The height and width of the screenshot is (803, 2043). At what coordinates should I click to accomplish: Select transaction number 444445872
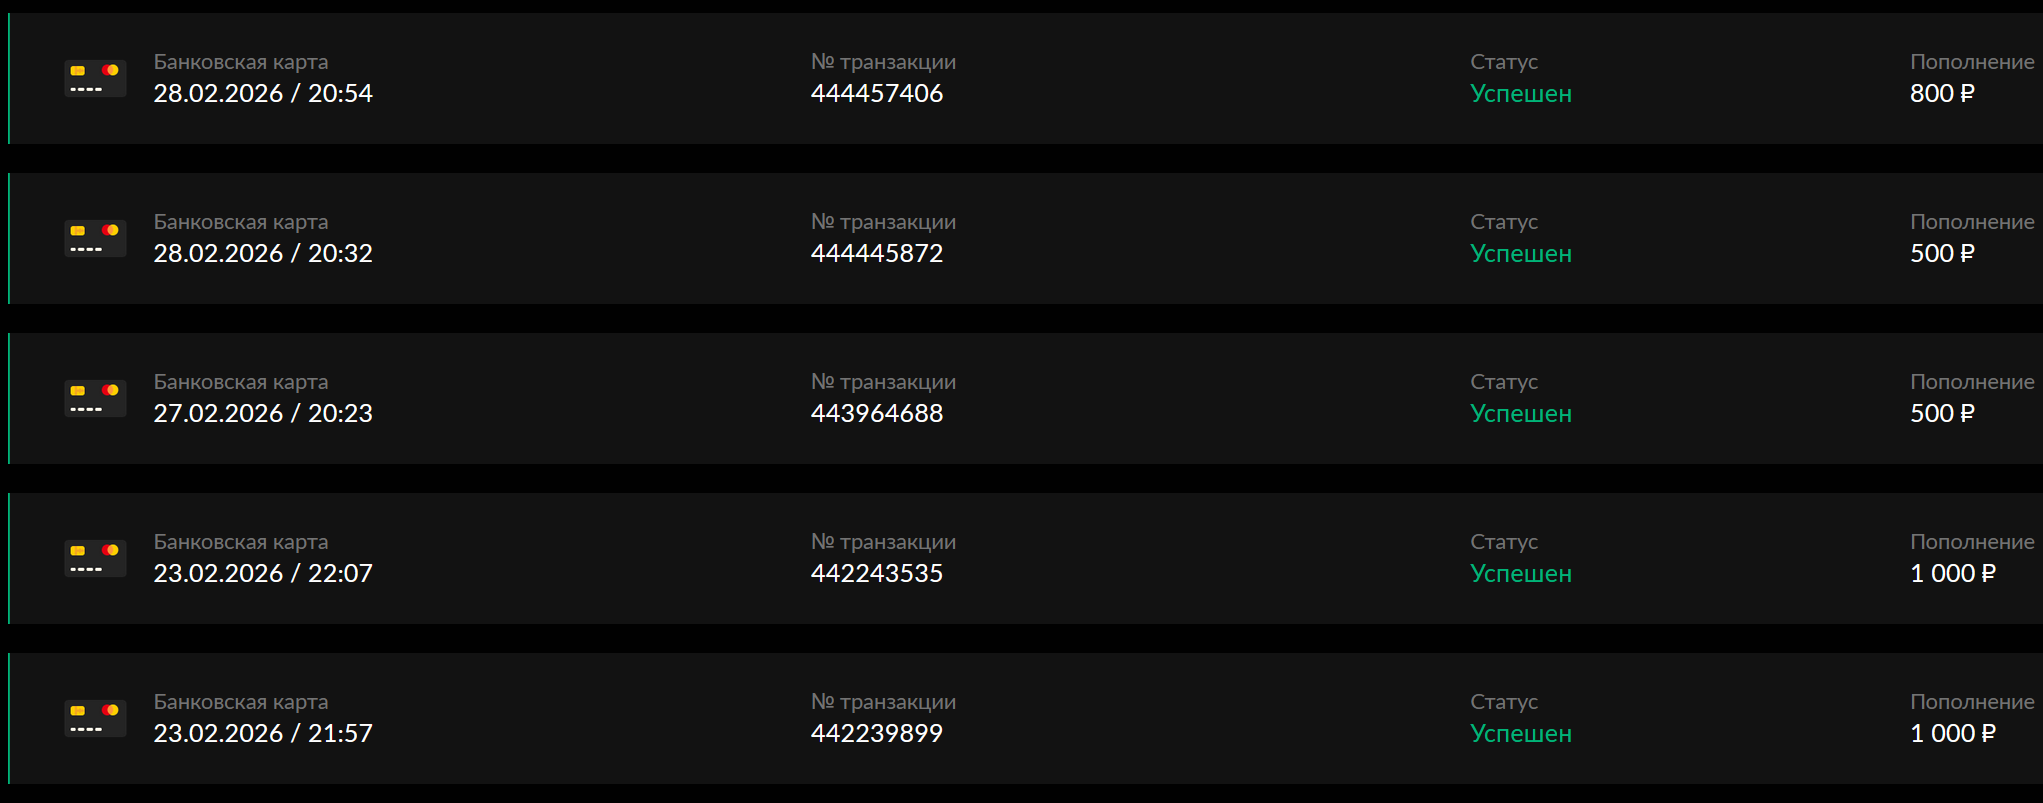876,253
